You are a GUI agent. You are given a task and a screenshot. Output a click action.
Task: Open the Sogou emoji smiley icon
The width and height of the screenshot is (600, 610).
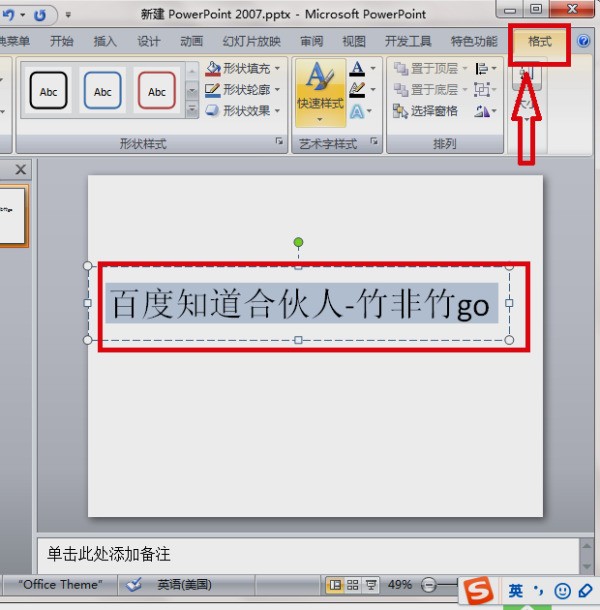(562, 591)
